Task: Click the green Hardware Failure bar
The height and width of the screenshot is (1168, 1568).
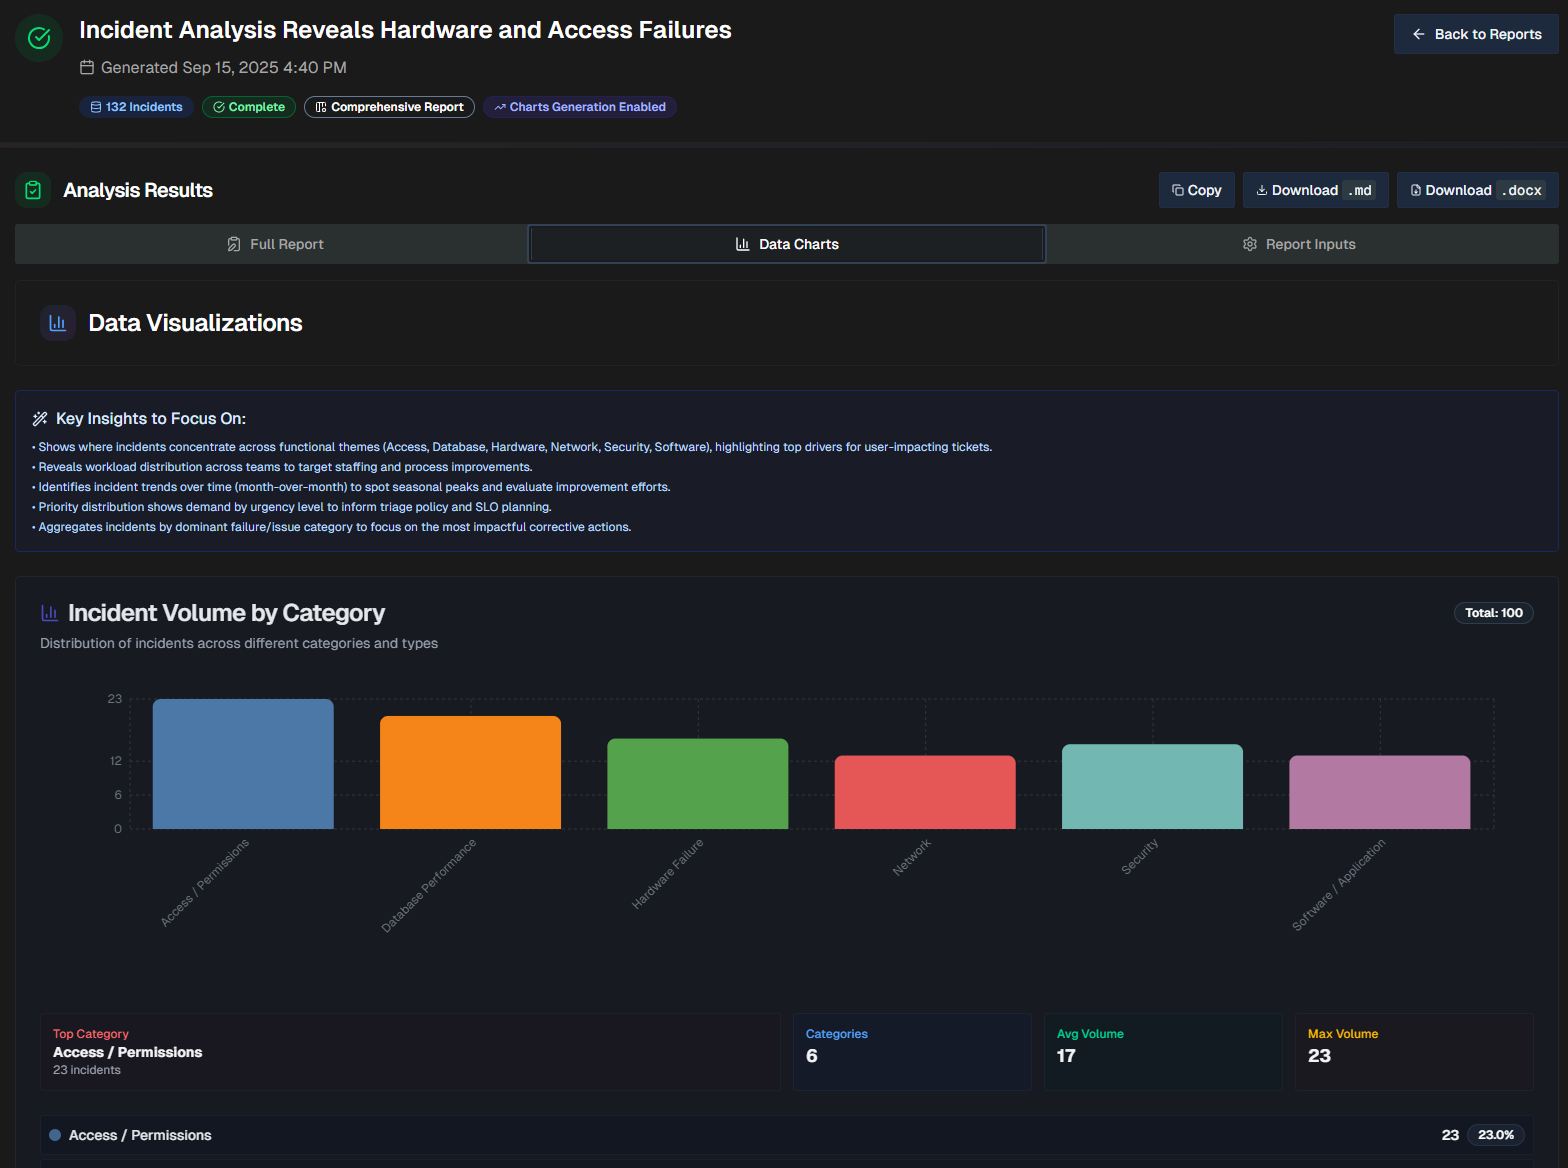Action: click(698, 783)
